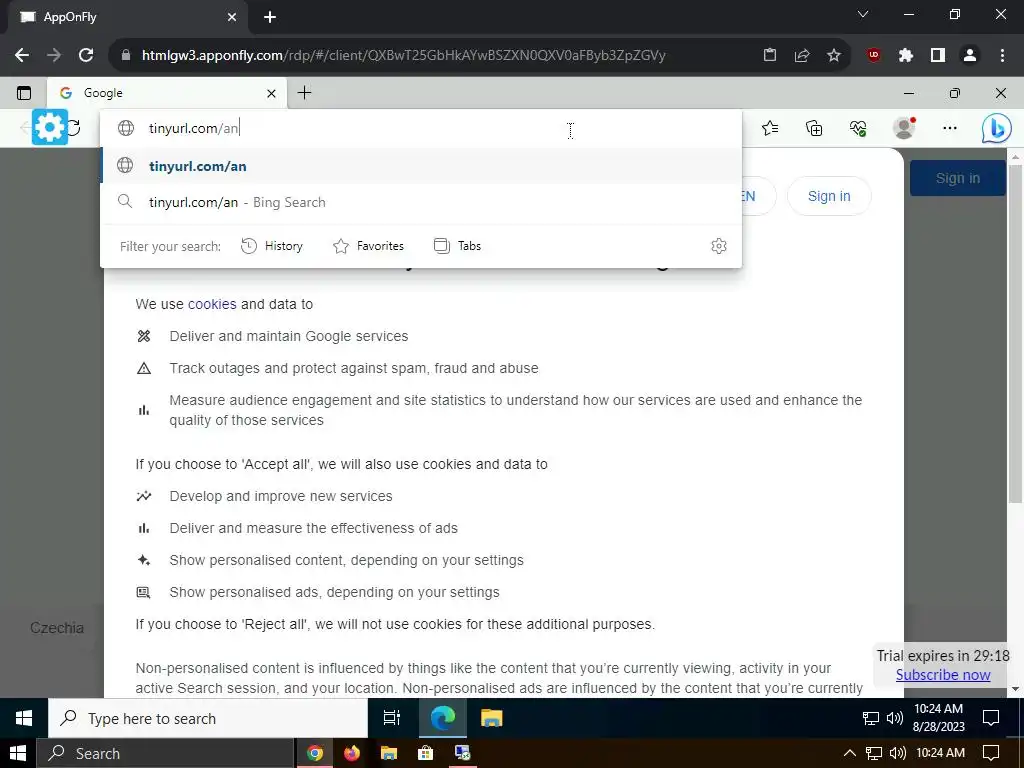1024x768 pixels.
Task: Open Firefox from host taskbar
Action: [x=351, y=753]
